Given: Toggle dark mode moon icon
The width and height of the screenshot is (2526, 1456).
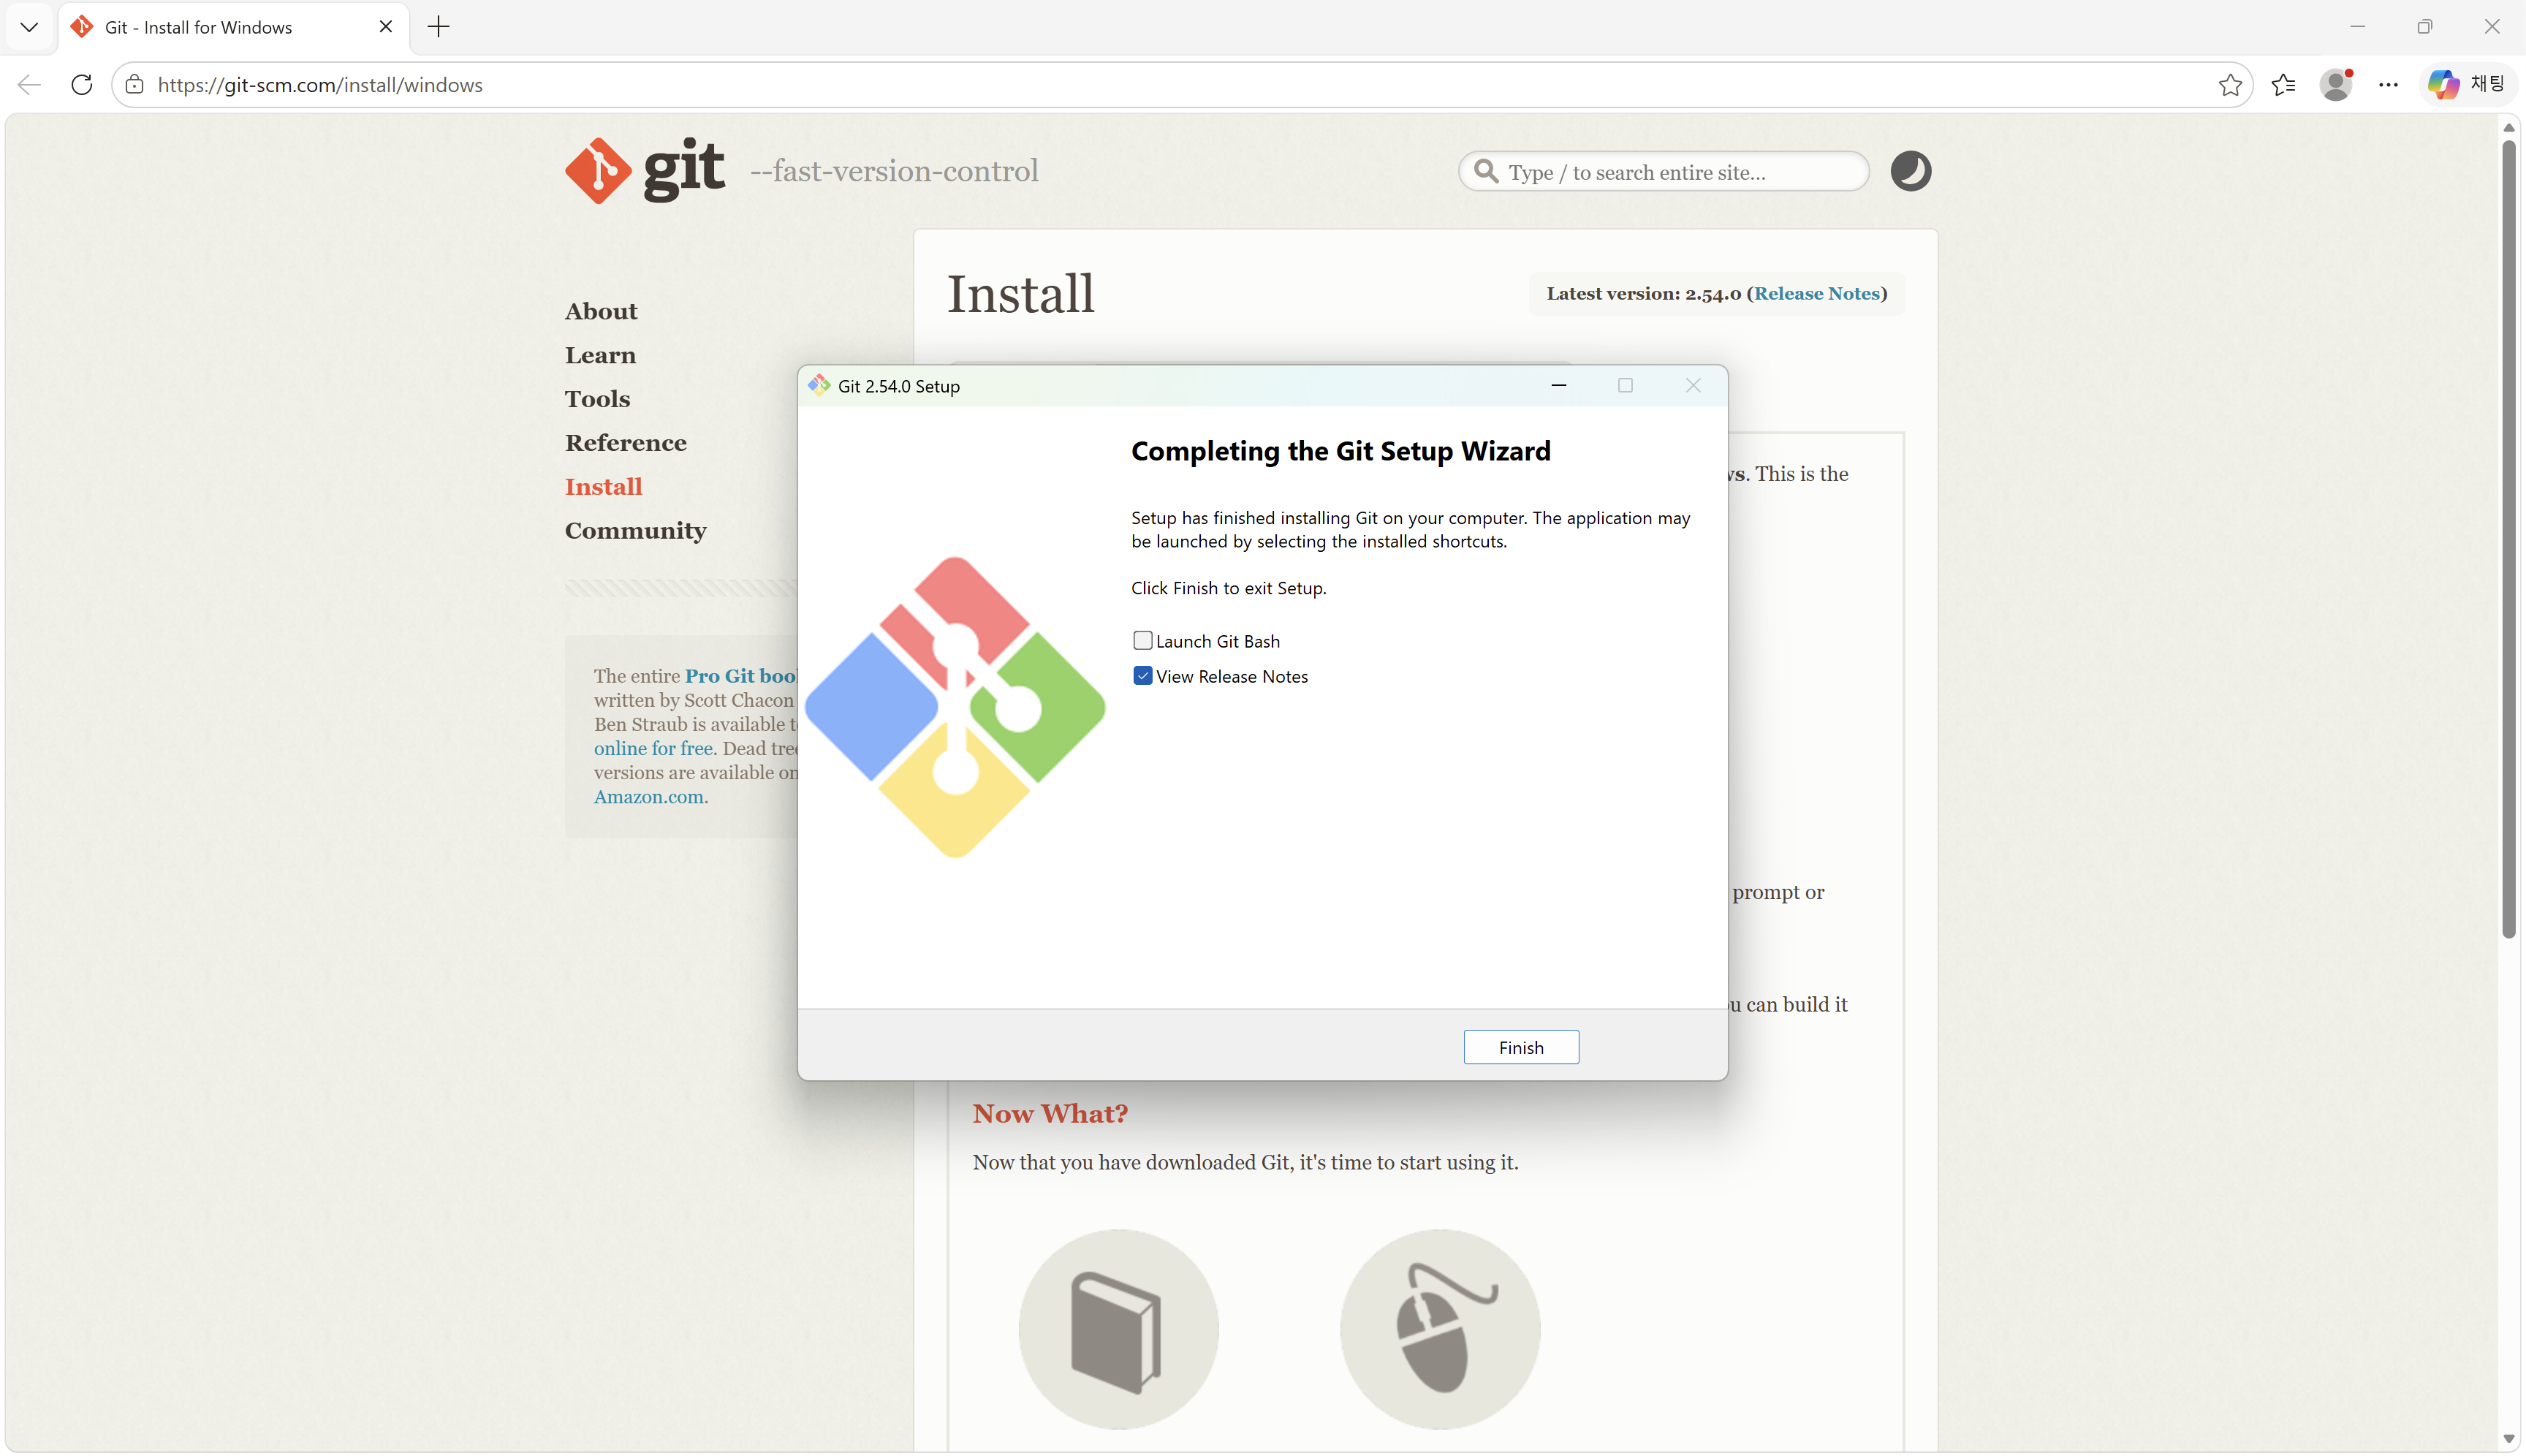Looking at the screenshot, I should [x=1910, y=171].
